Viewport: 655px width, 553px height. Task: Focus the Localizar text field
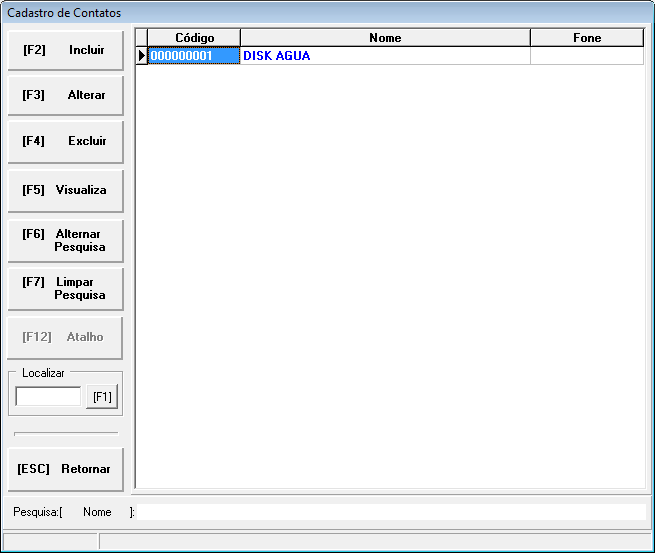(48, 397)
